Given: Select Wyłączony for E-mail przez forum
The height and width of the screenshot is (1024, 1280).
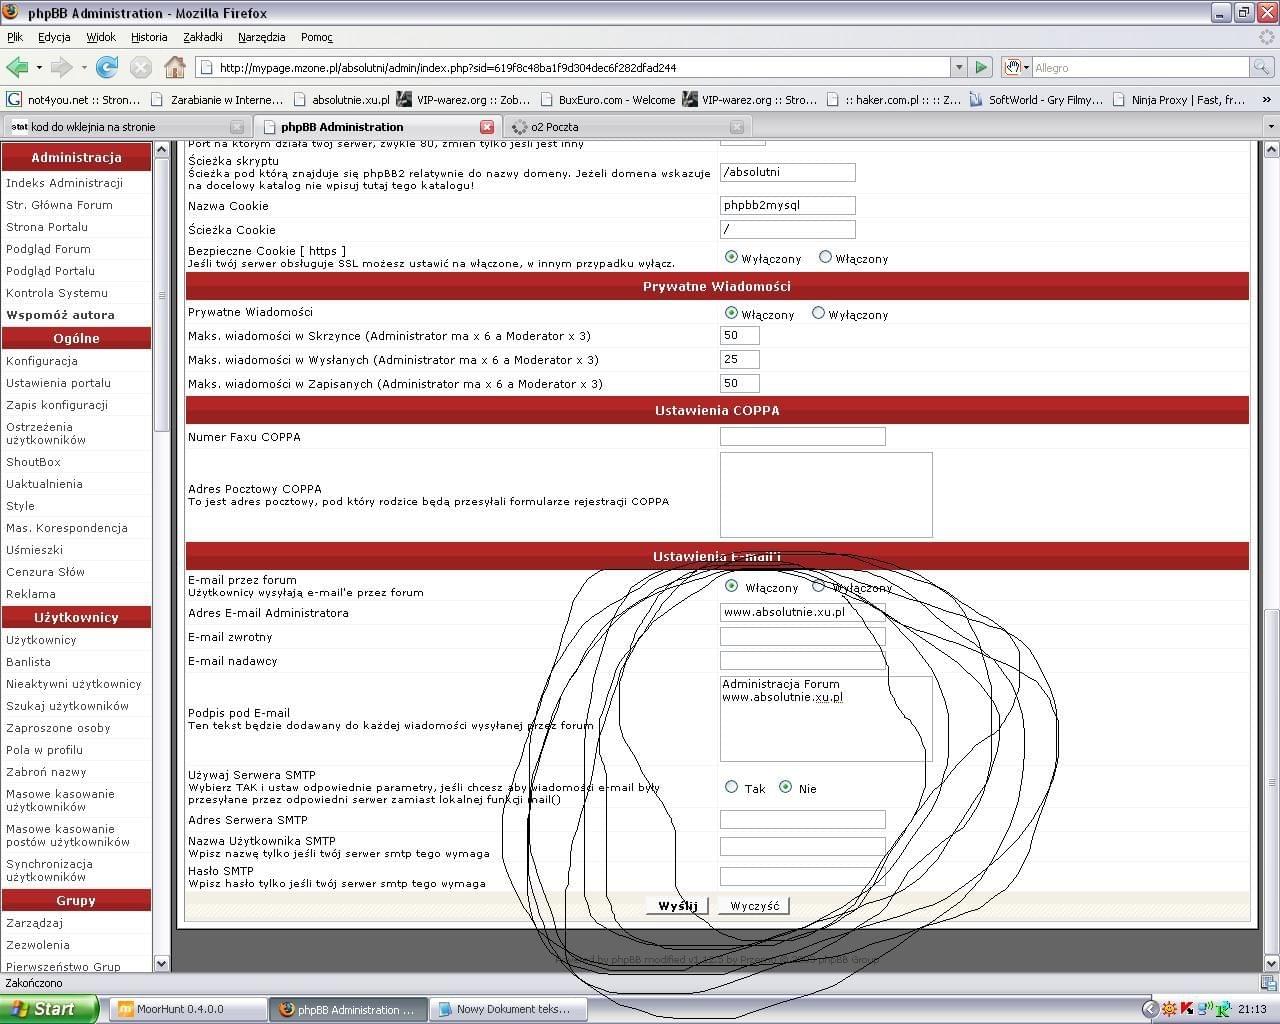Looking at the screenshot, I should [x=818, y=586].
